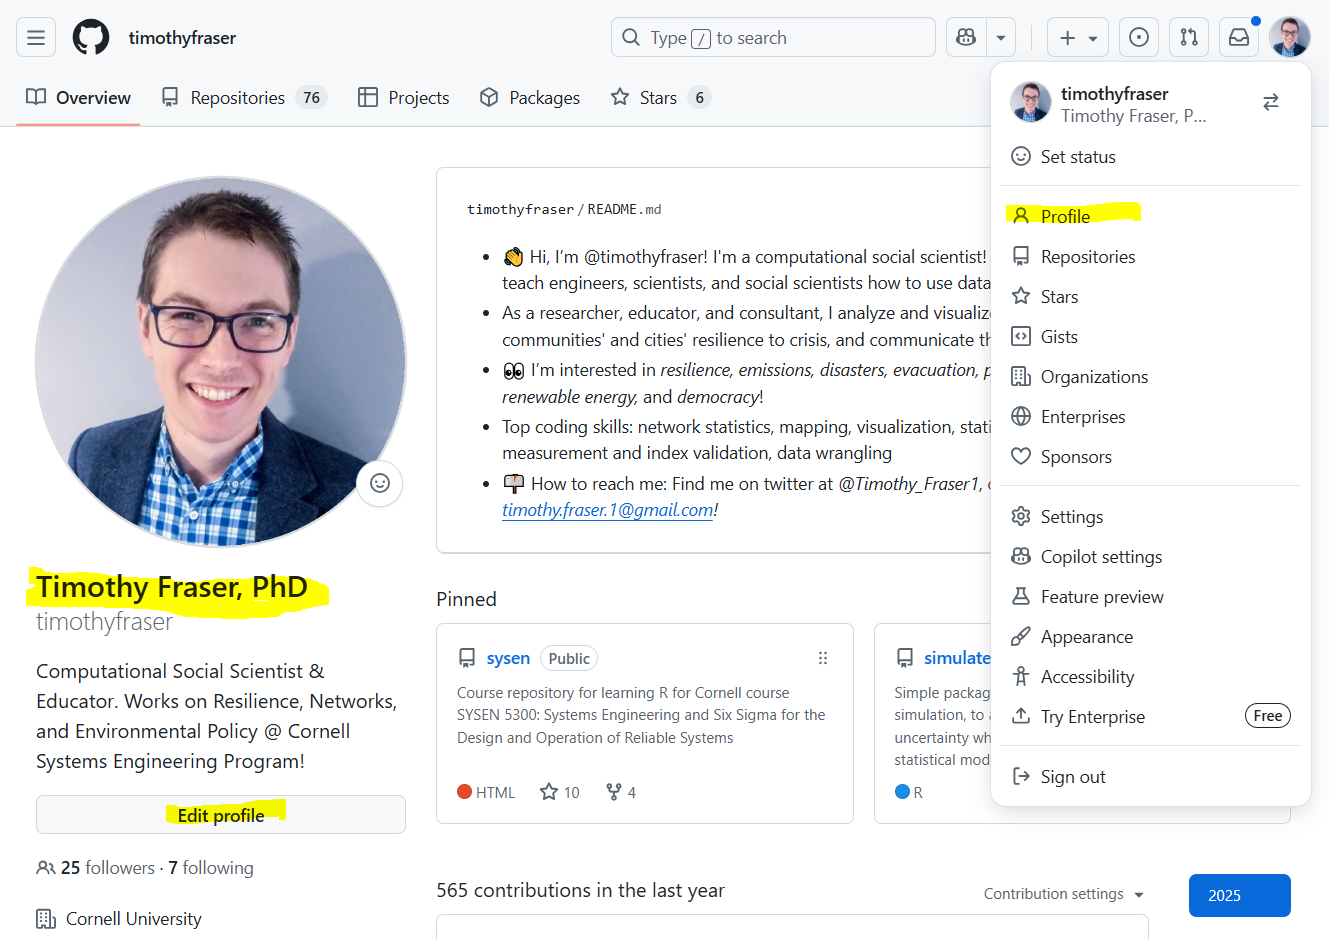Open Pull requests from the header icon
The image size is (1329, 939).
click(1189, 38)
